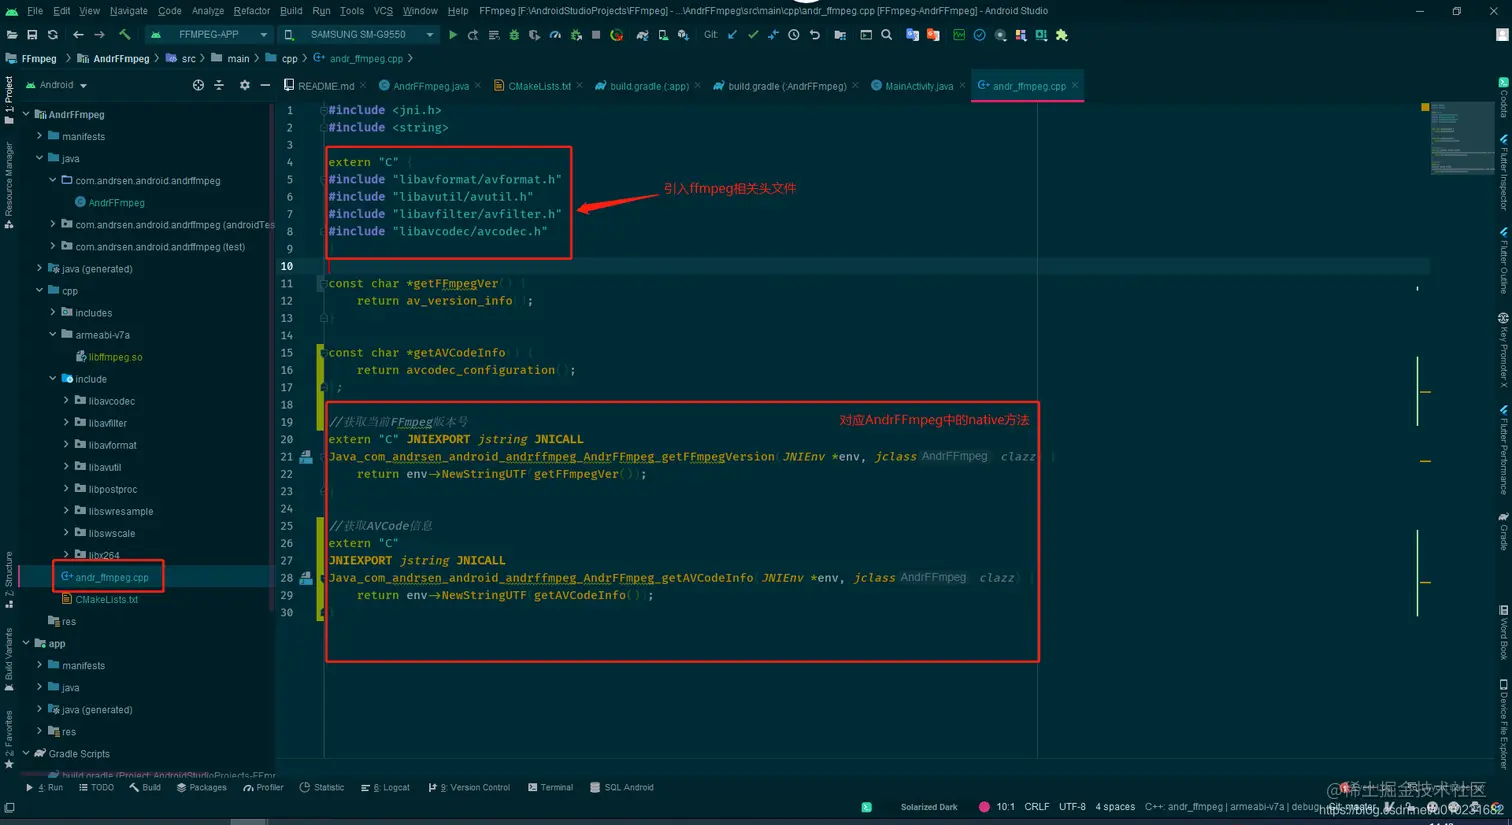Open the Navigate menu
Viewport: 1512px width, 825px height.
coord(128,11)
